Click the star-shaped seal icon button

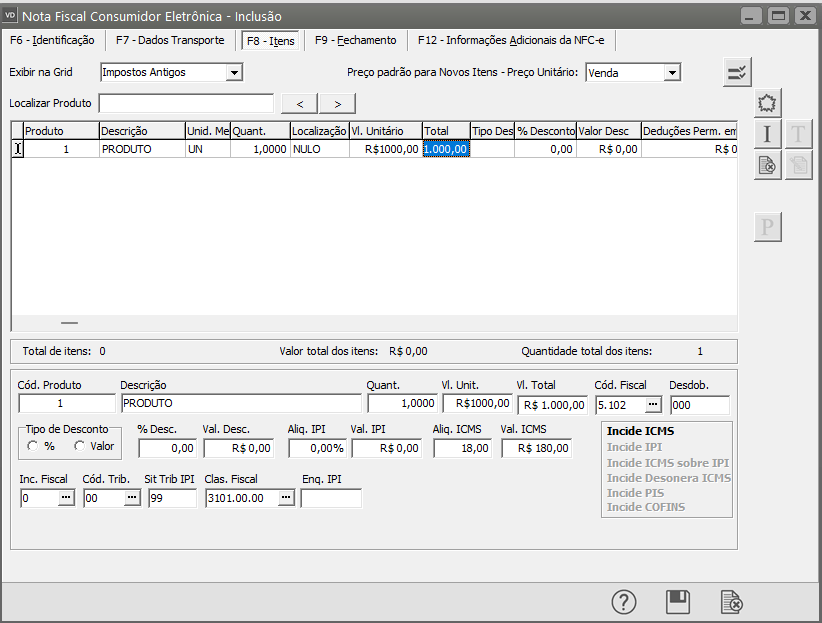(768, 103)
